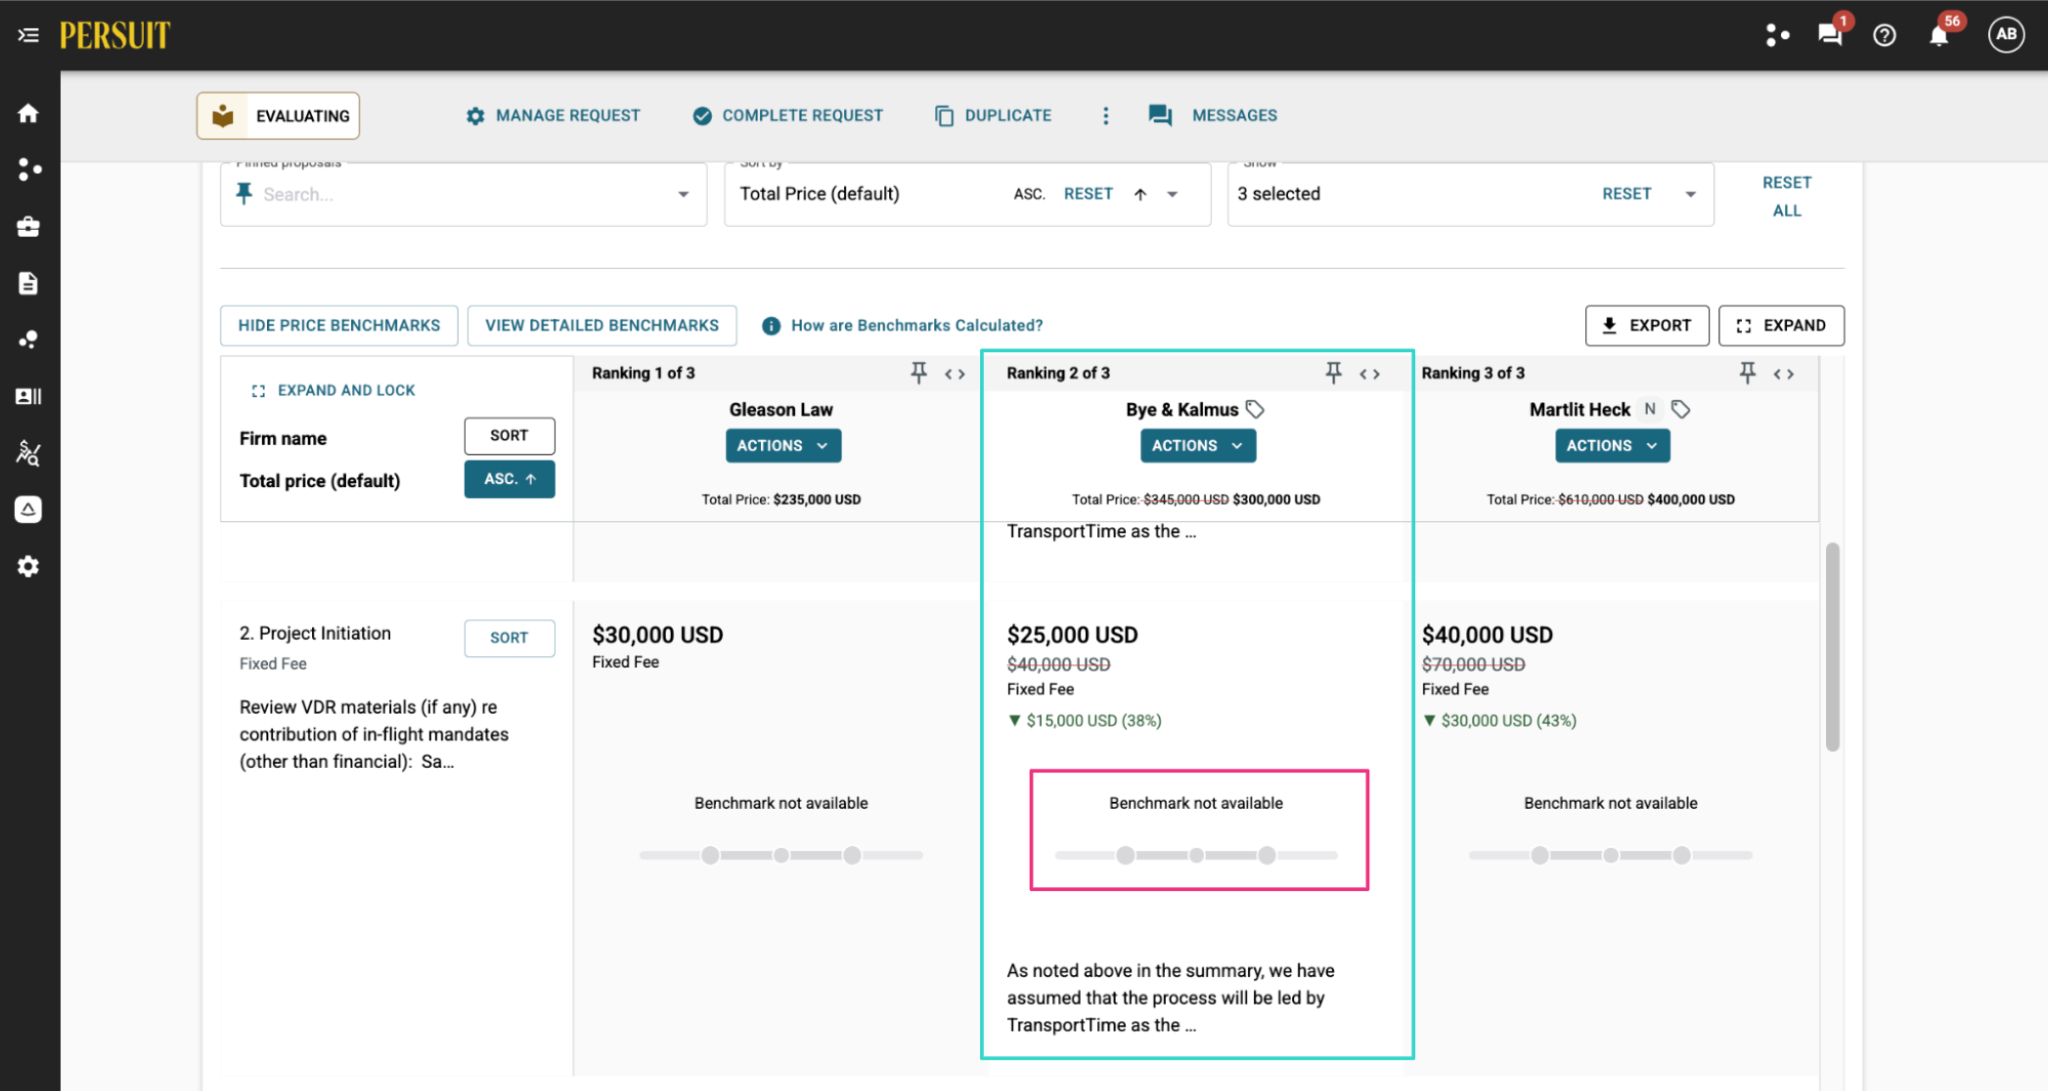
Task: Open the settings gear in sidebar
Action: click(28, 566)
